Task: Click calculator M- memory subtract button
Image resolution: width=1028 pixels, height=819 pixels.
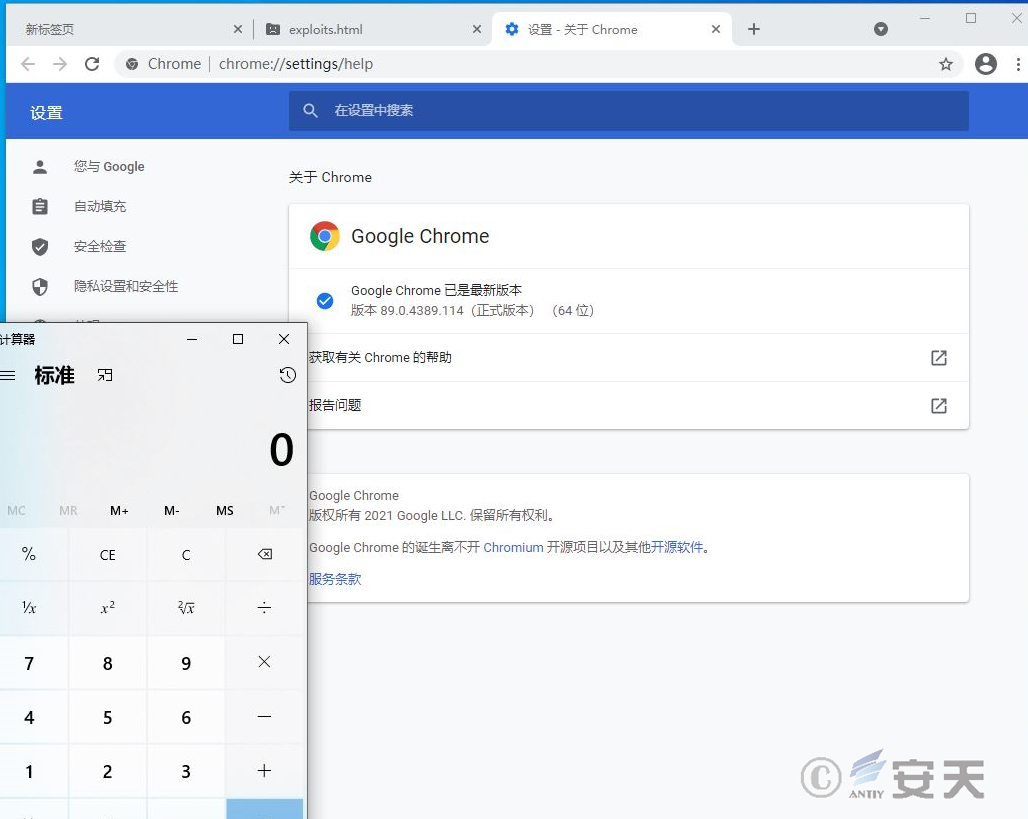Action: 172,511
